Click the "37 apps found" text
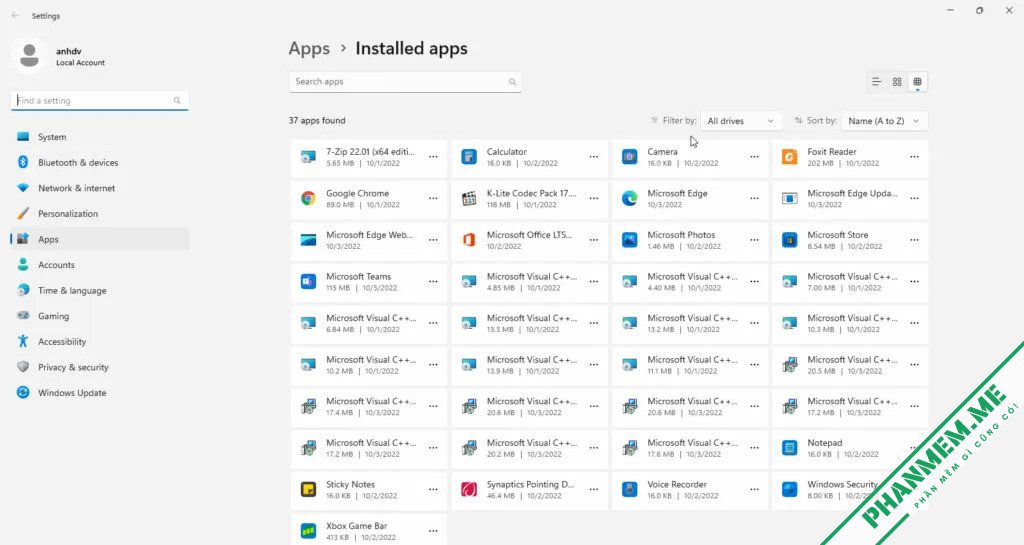Viewport: 1024px width, 545px height. coord(317,121)
